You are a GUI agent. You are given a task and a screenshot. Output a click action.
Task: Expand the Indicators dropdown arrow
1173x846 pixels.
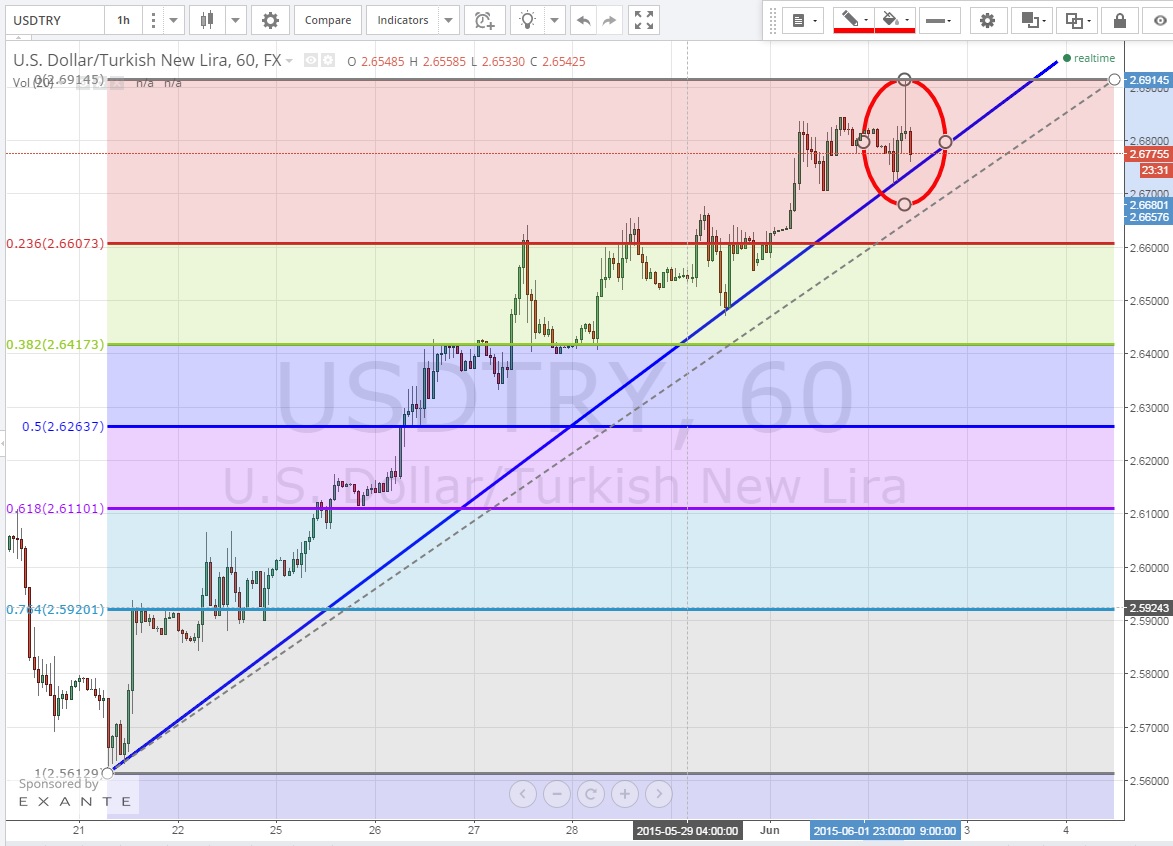click(448, 20)
